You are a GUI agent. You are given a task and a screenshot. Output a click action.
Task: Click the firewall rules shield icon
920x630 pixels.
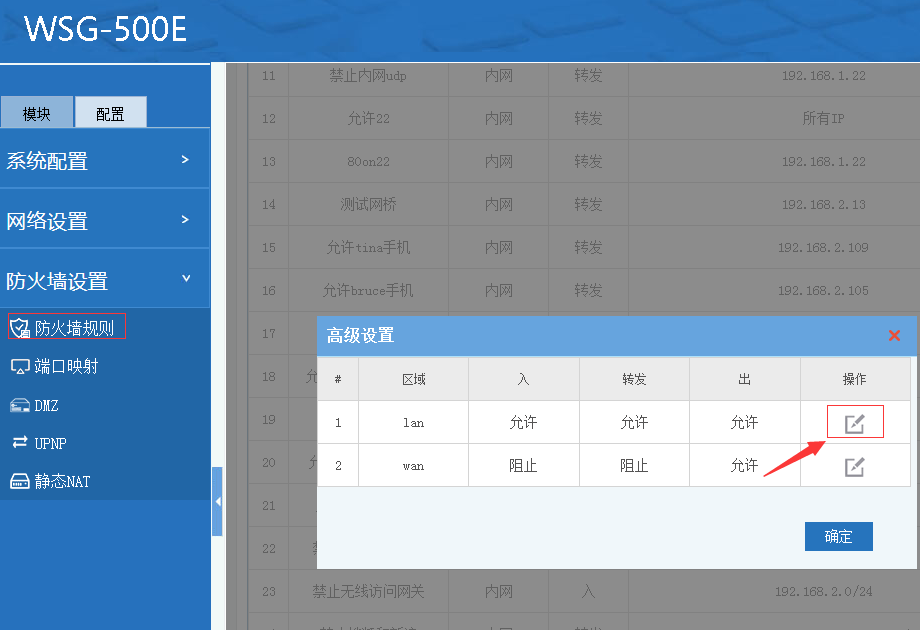(19, 328)
